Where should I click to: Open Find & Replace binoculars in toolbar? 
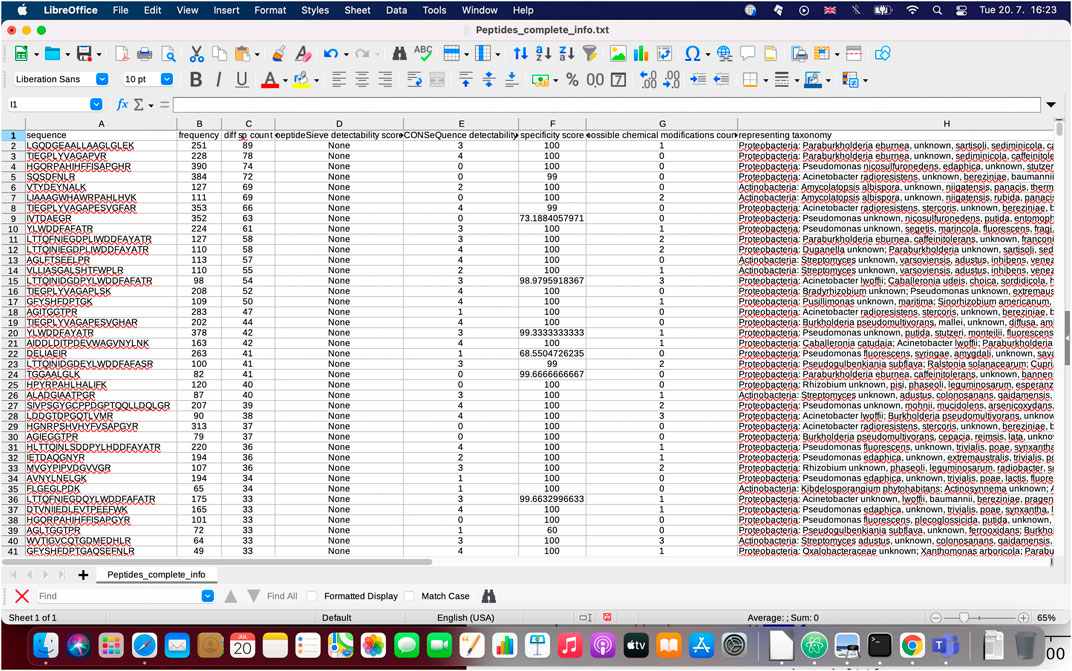click(x=399, y=54)
